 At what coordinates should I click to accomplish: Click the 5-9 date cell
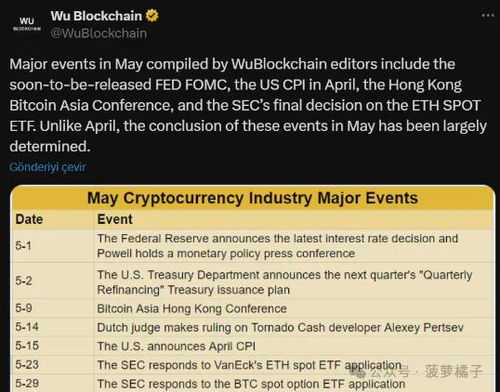[24, 308]
